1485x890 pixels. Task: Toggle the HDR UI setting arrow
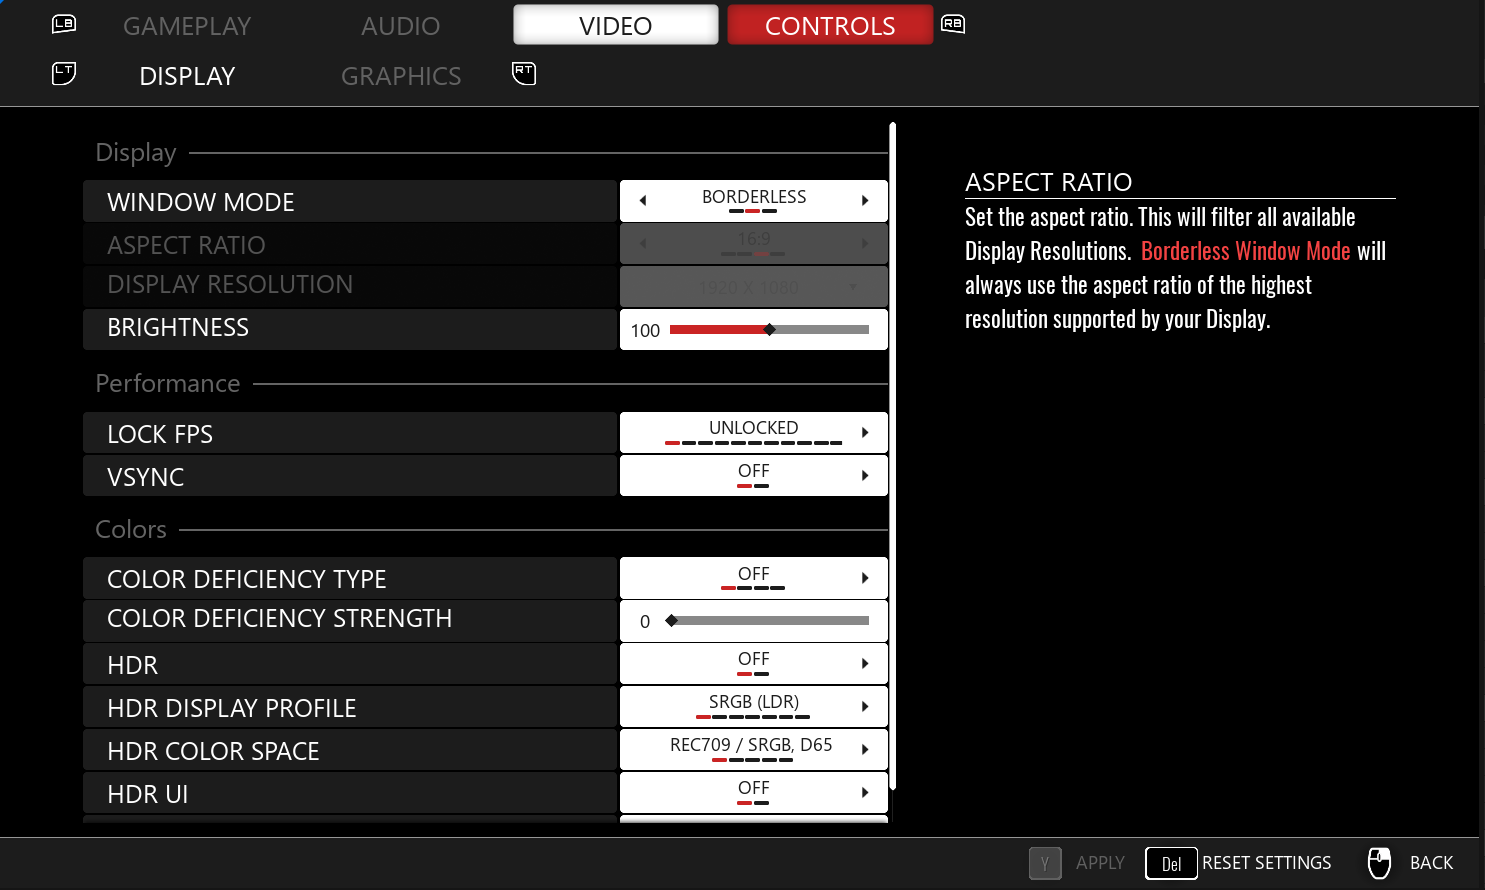865,793
